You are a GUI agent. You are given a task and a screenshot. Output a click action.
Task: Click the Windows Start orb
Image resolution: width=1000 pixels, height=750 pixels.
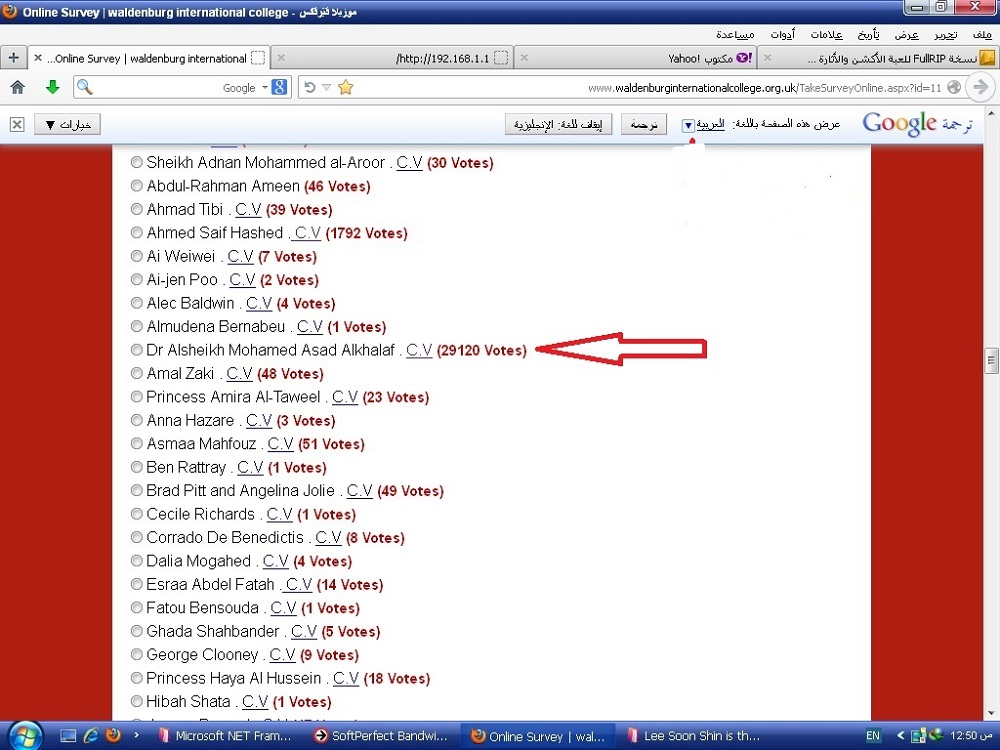pyautogui.click(x=22, y=736)
